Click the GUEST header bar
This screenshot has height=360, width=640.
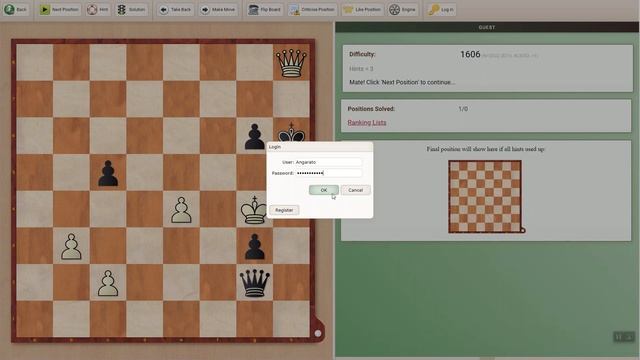[487, 27]
